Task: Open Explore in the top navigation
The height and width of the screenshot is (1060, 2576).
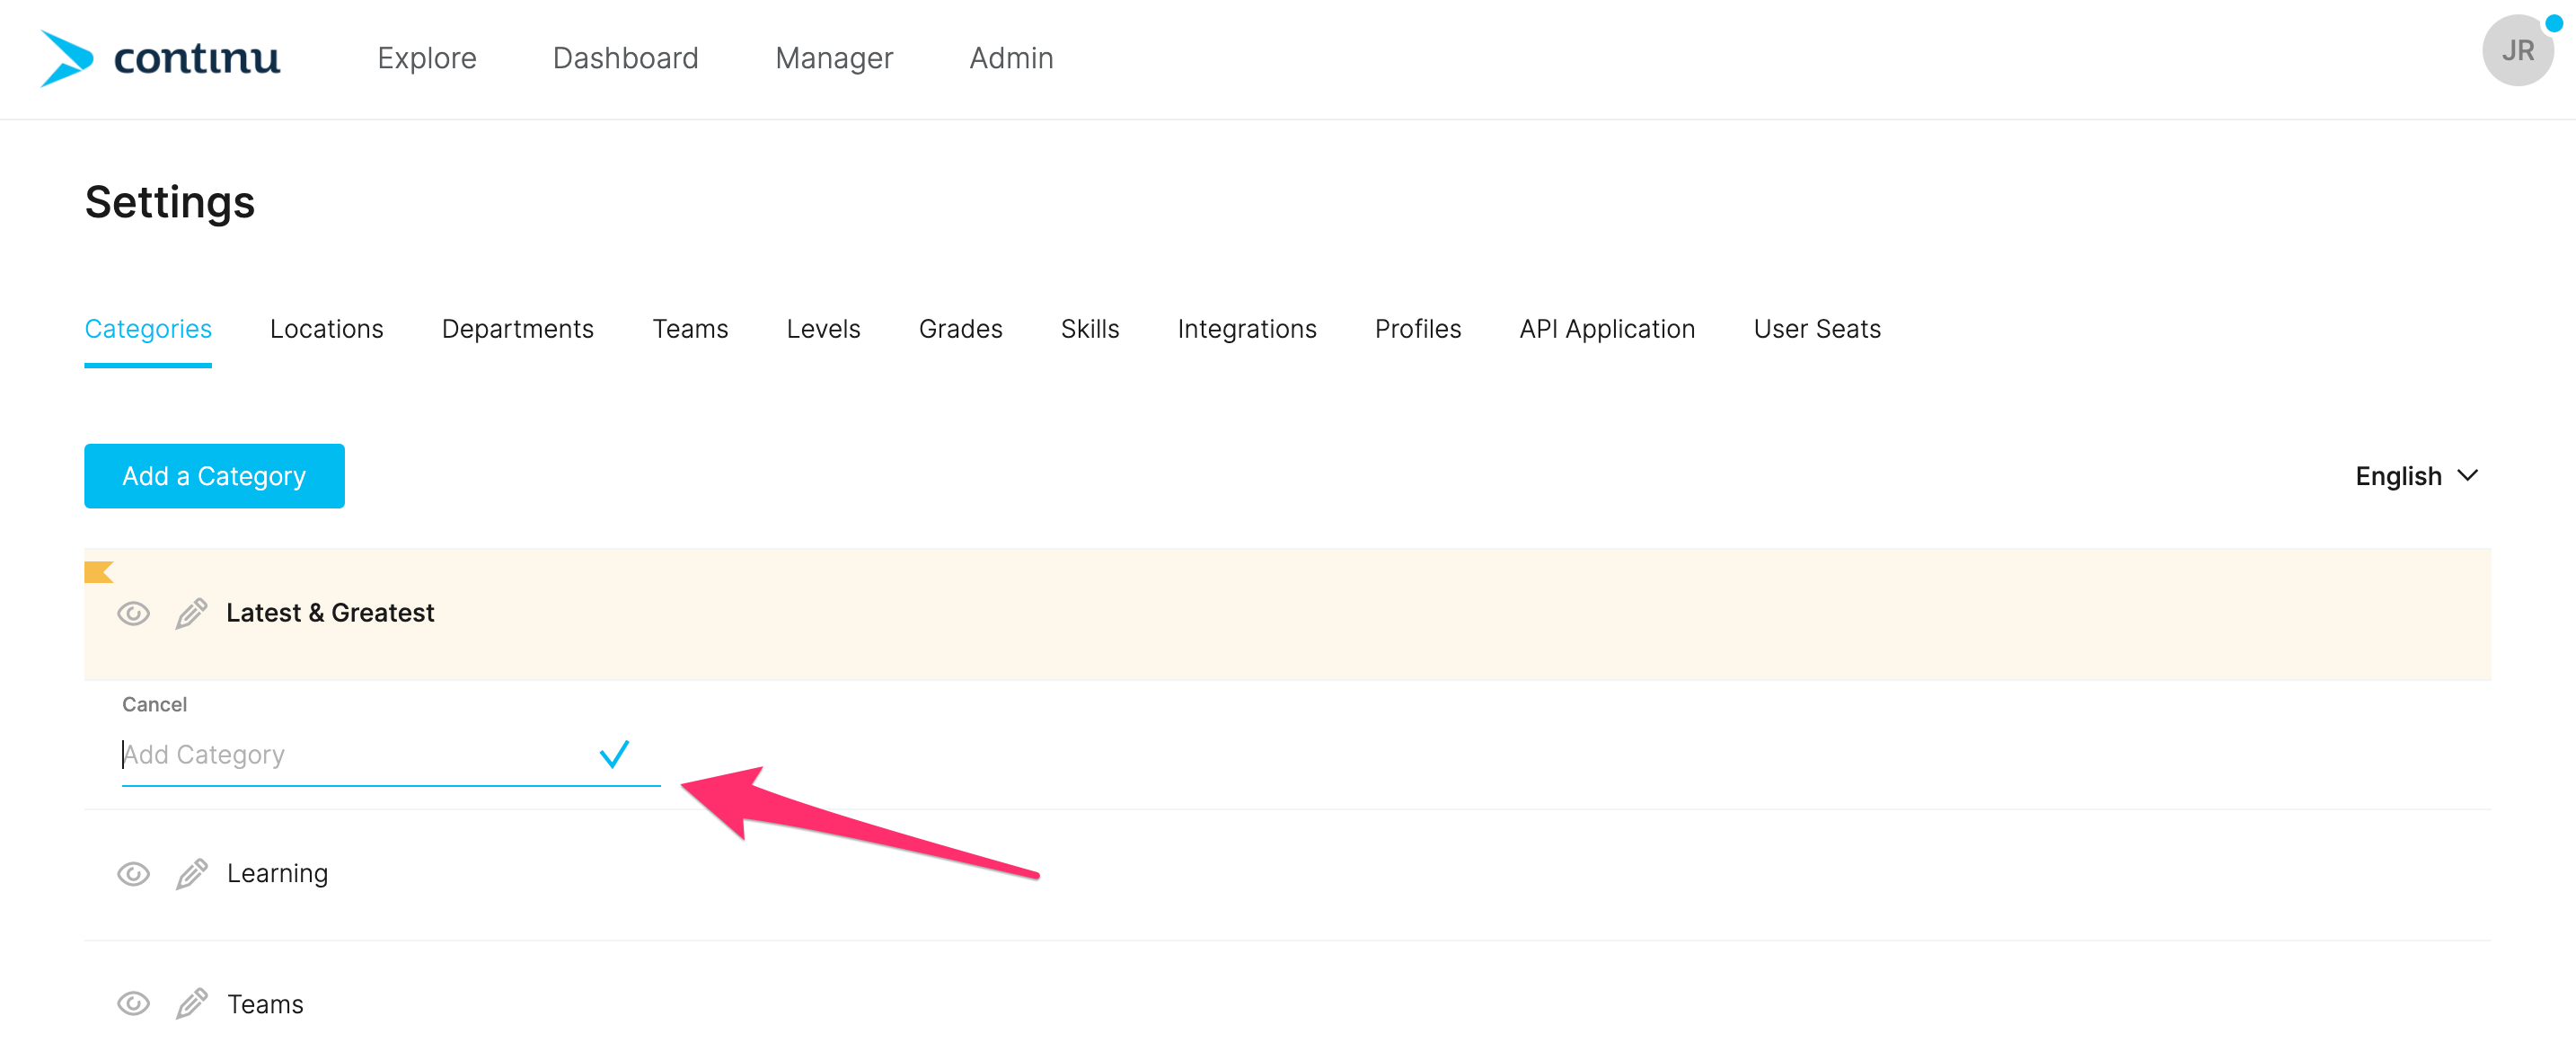Action: [427, 58]
